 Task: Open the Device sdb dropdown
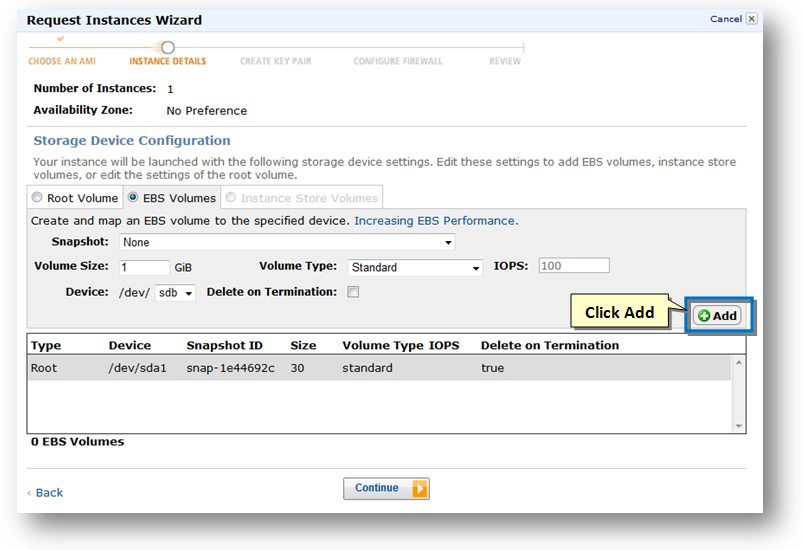coord(175,293)
